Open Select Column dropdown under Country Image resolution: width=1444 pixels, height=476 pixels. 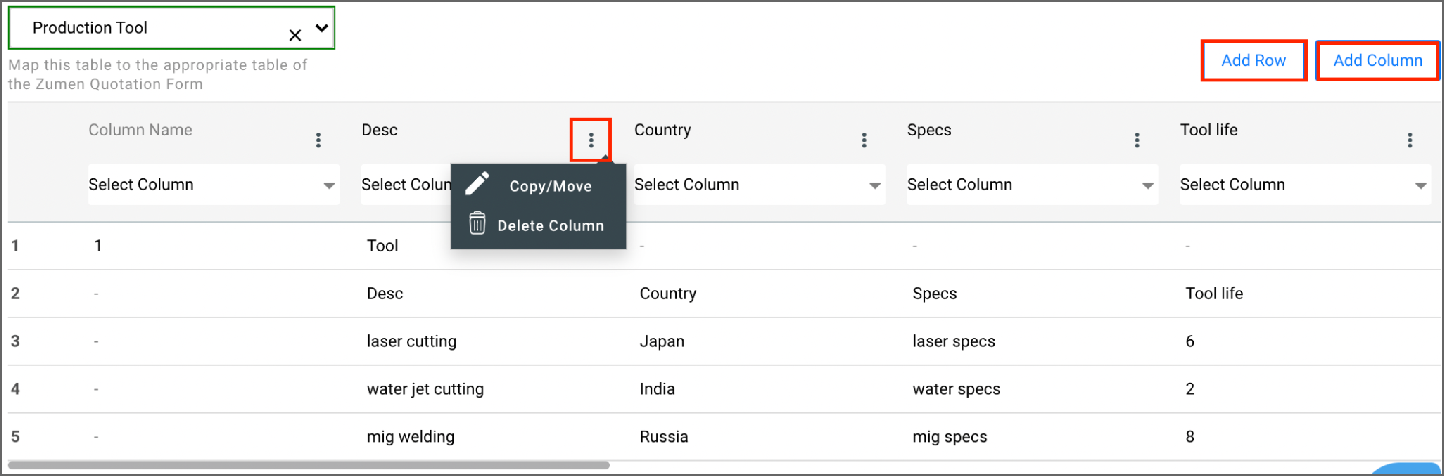[759, 185]
